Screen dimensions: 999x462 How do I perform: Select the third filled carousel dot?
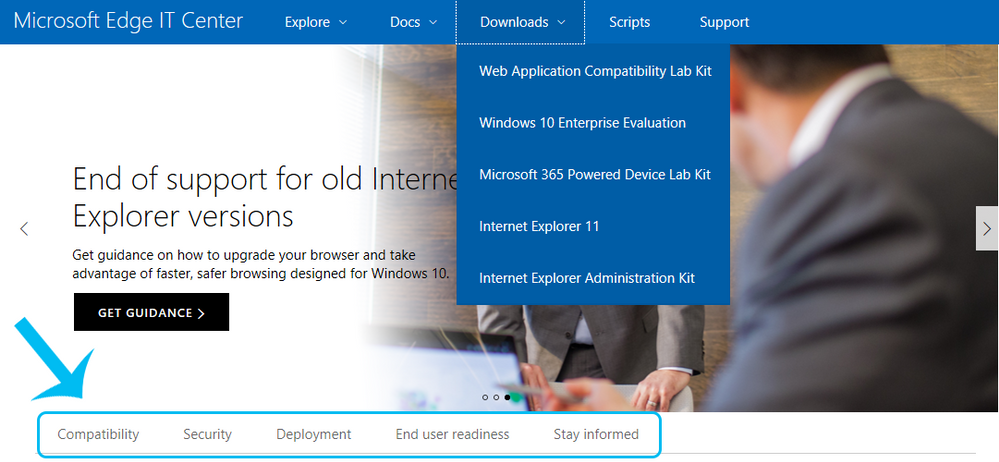pos(507,397)
